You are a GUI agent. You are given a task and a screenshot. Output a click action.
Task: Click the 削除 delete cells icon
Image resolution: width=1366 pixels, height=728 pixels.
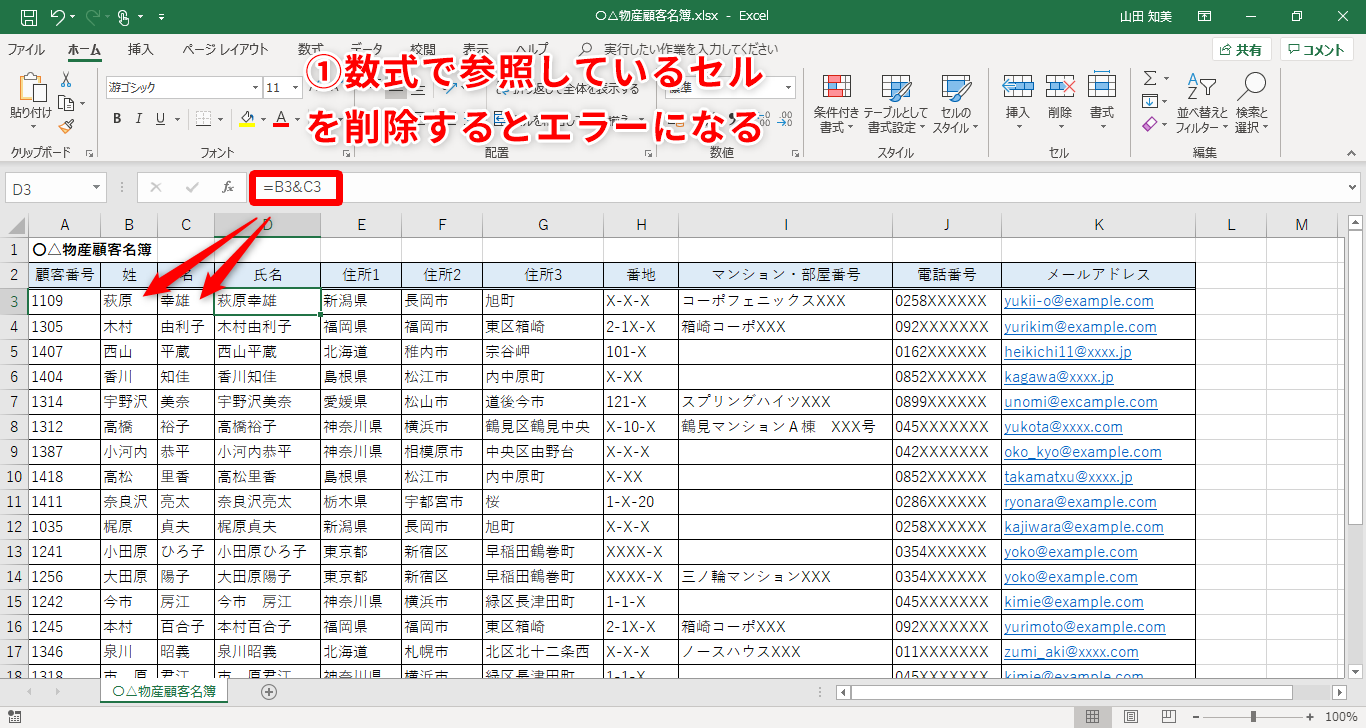1060,87
